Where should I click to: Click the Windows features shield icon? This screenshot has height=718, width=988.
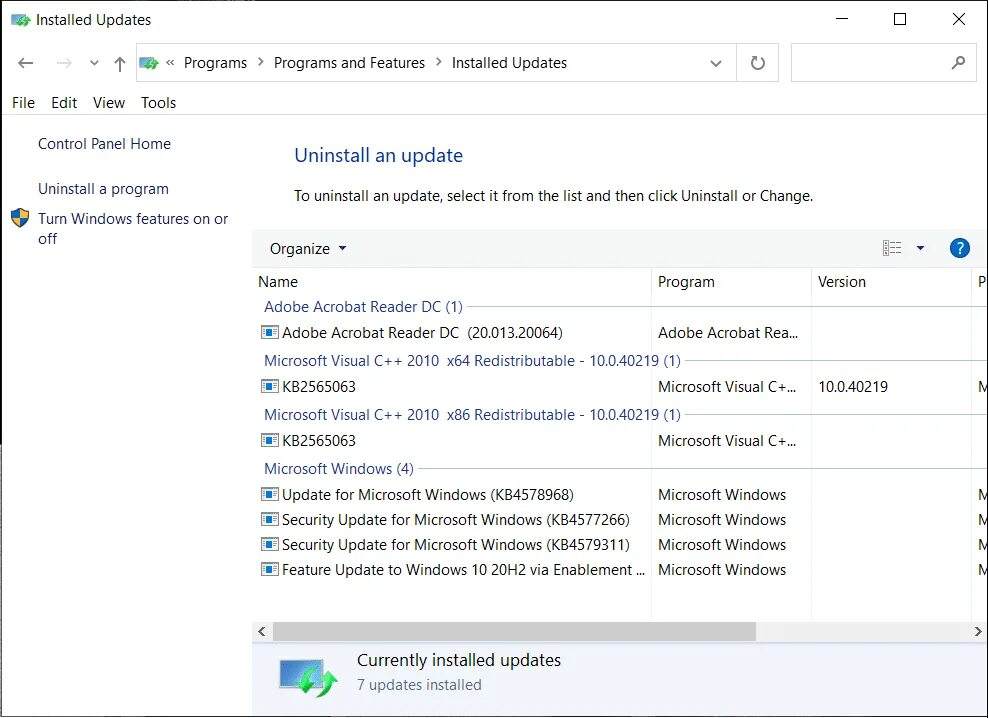(20, 218)
